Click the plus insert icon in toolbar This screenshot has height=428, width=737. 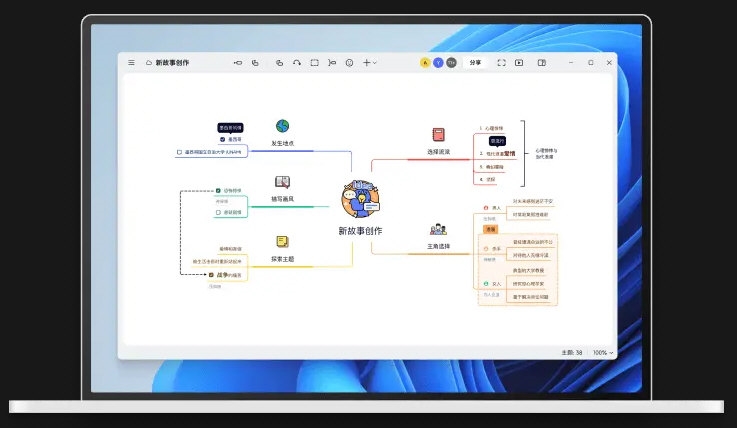click(x=367, y=62)
